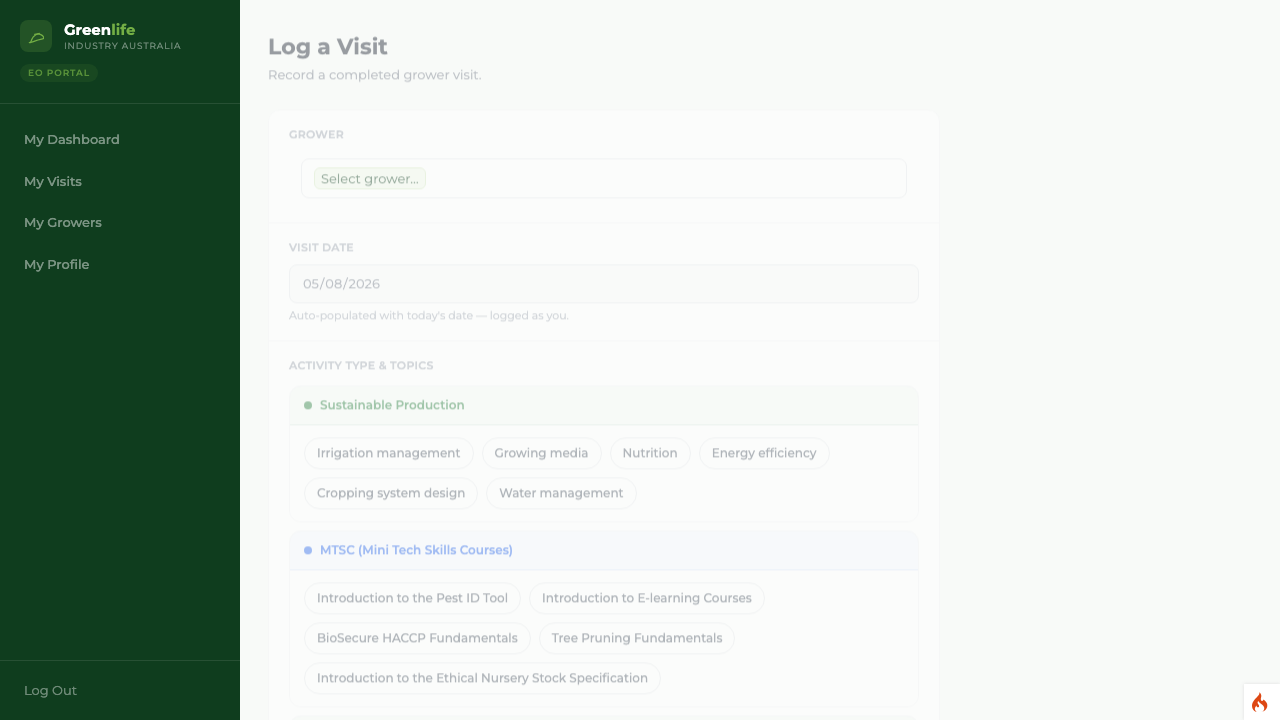Click the EO PORTAL badge
The image size is (1280, 720).
(59, 73)
